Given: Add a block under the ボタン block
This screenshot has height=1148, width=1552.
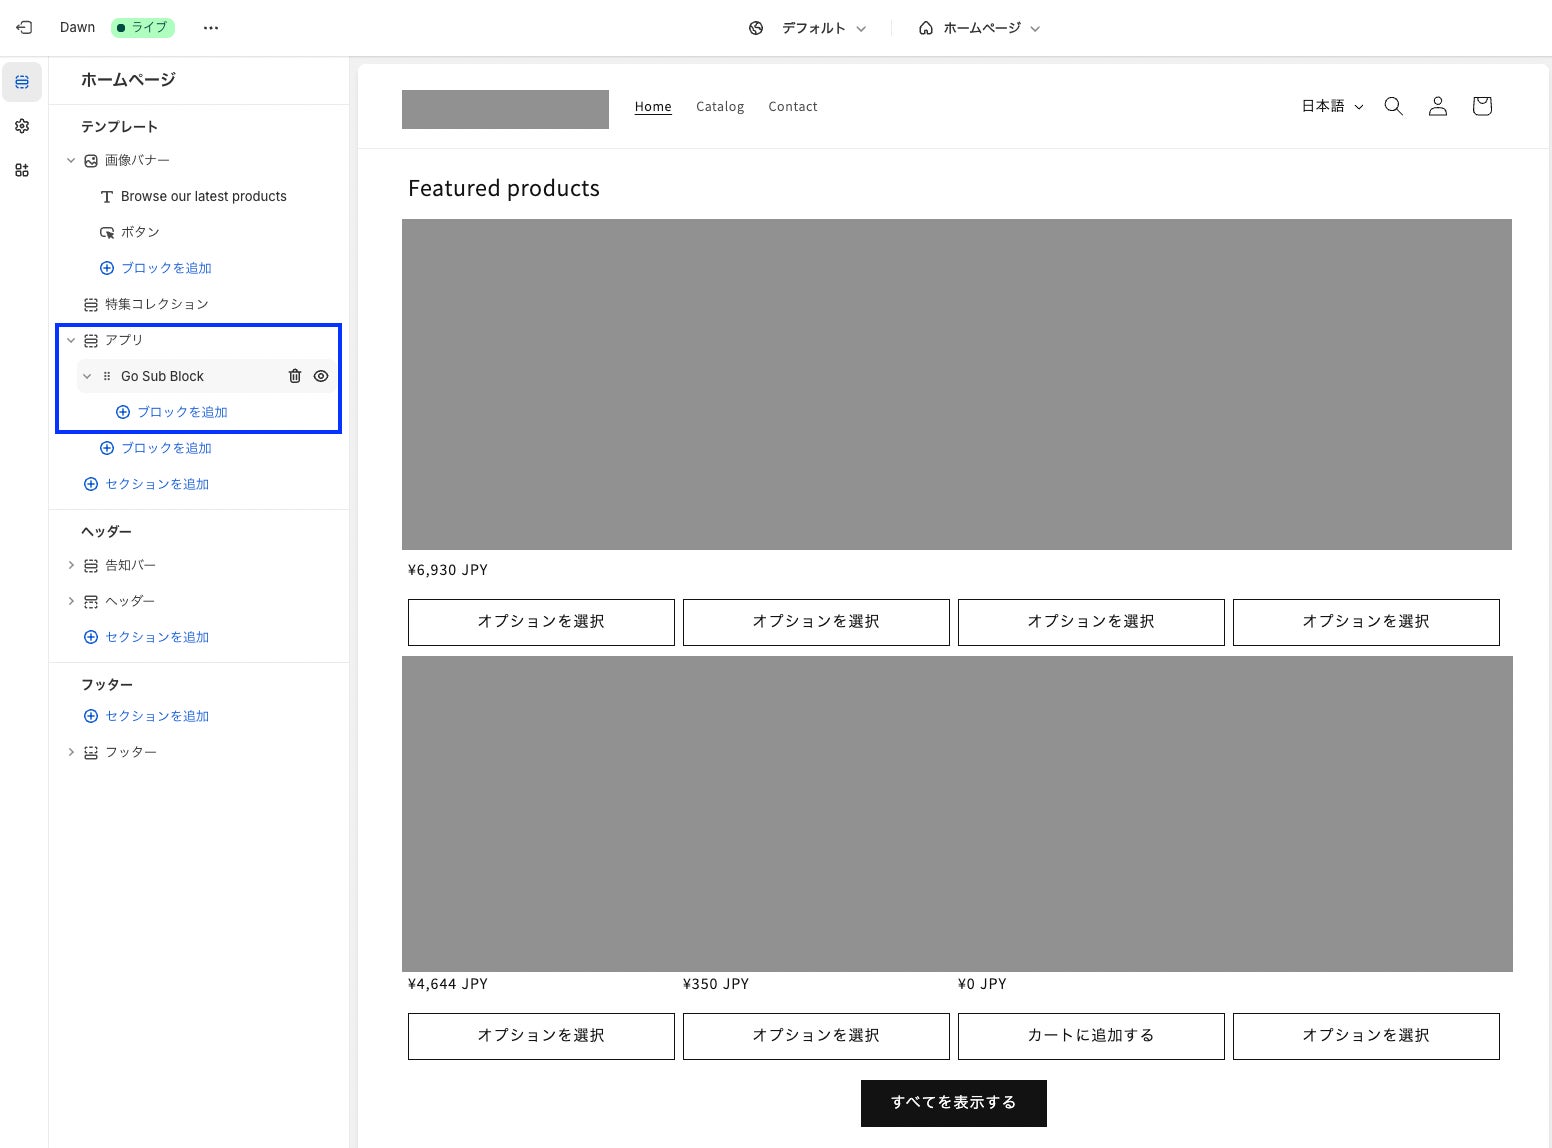Looking at the screenshot, I should (x=156, y=268).
